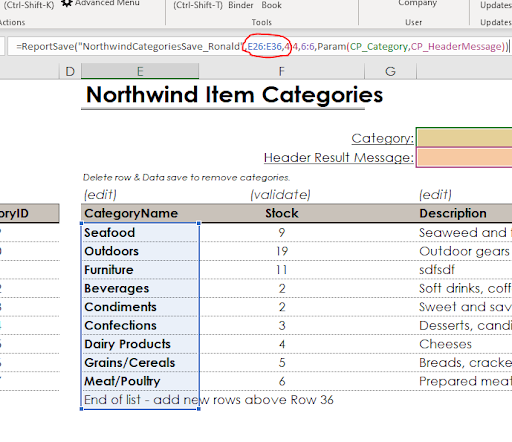Viewport: 512px width, 442px height.
Task: Select Confections stock value 3
Action: (282, 326)
